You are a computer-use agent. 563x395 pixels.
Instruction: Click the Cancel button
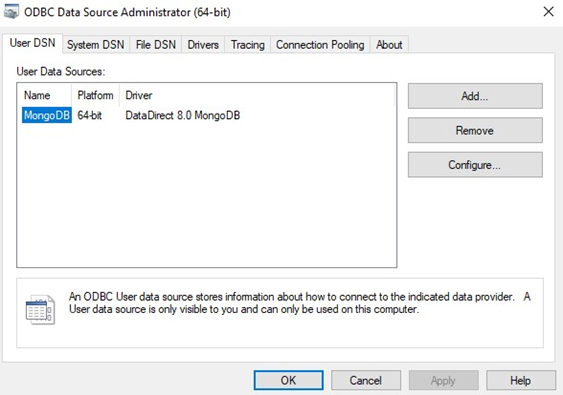[x=366, y=380]
